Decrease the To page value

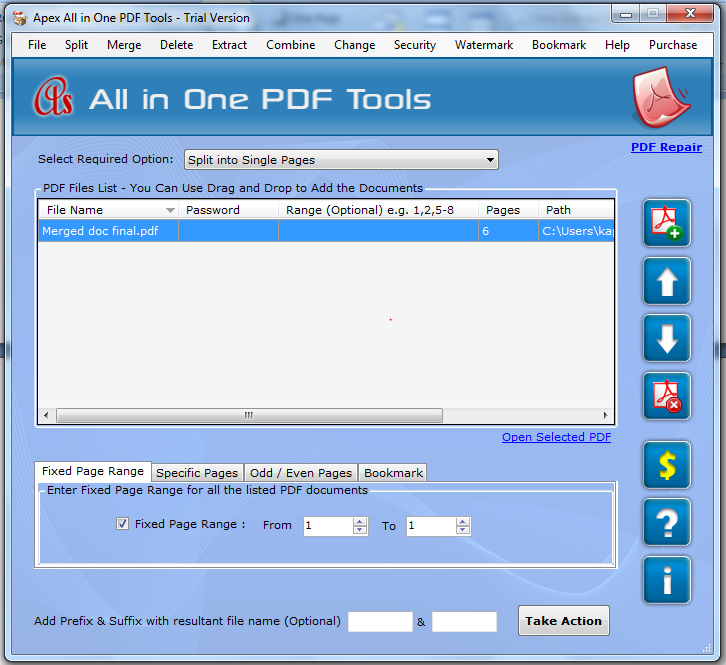(x=463, y=530)
